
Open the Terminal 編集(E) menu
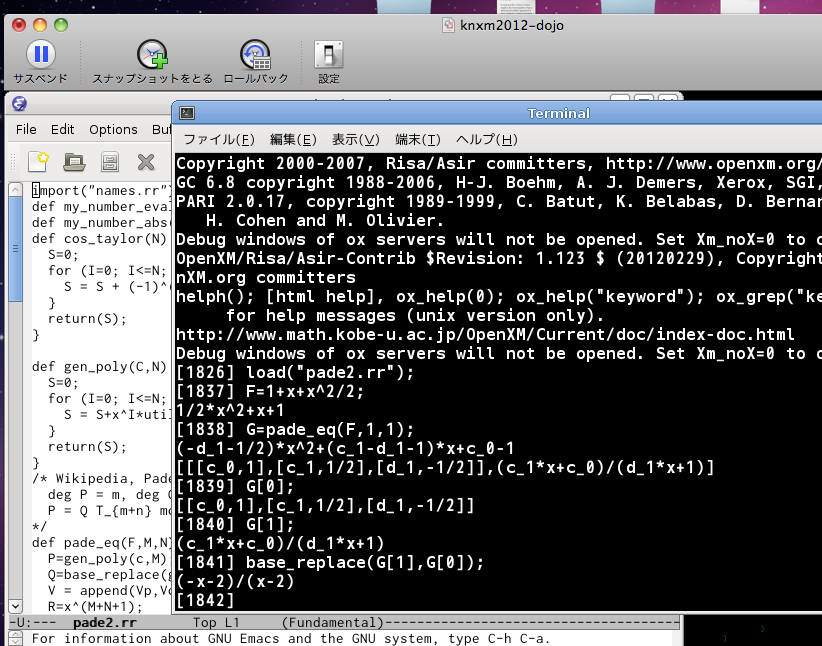click(x=294, y=139)
